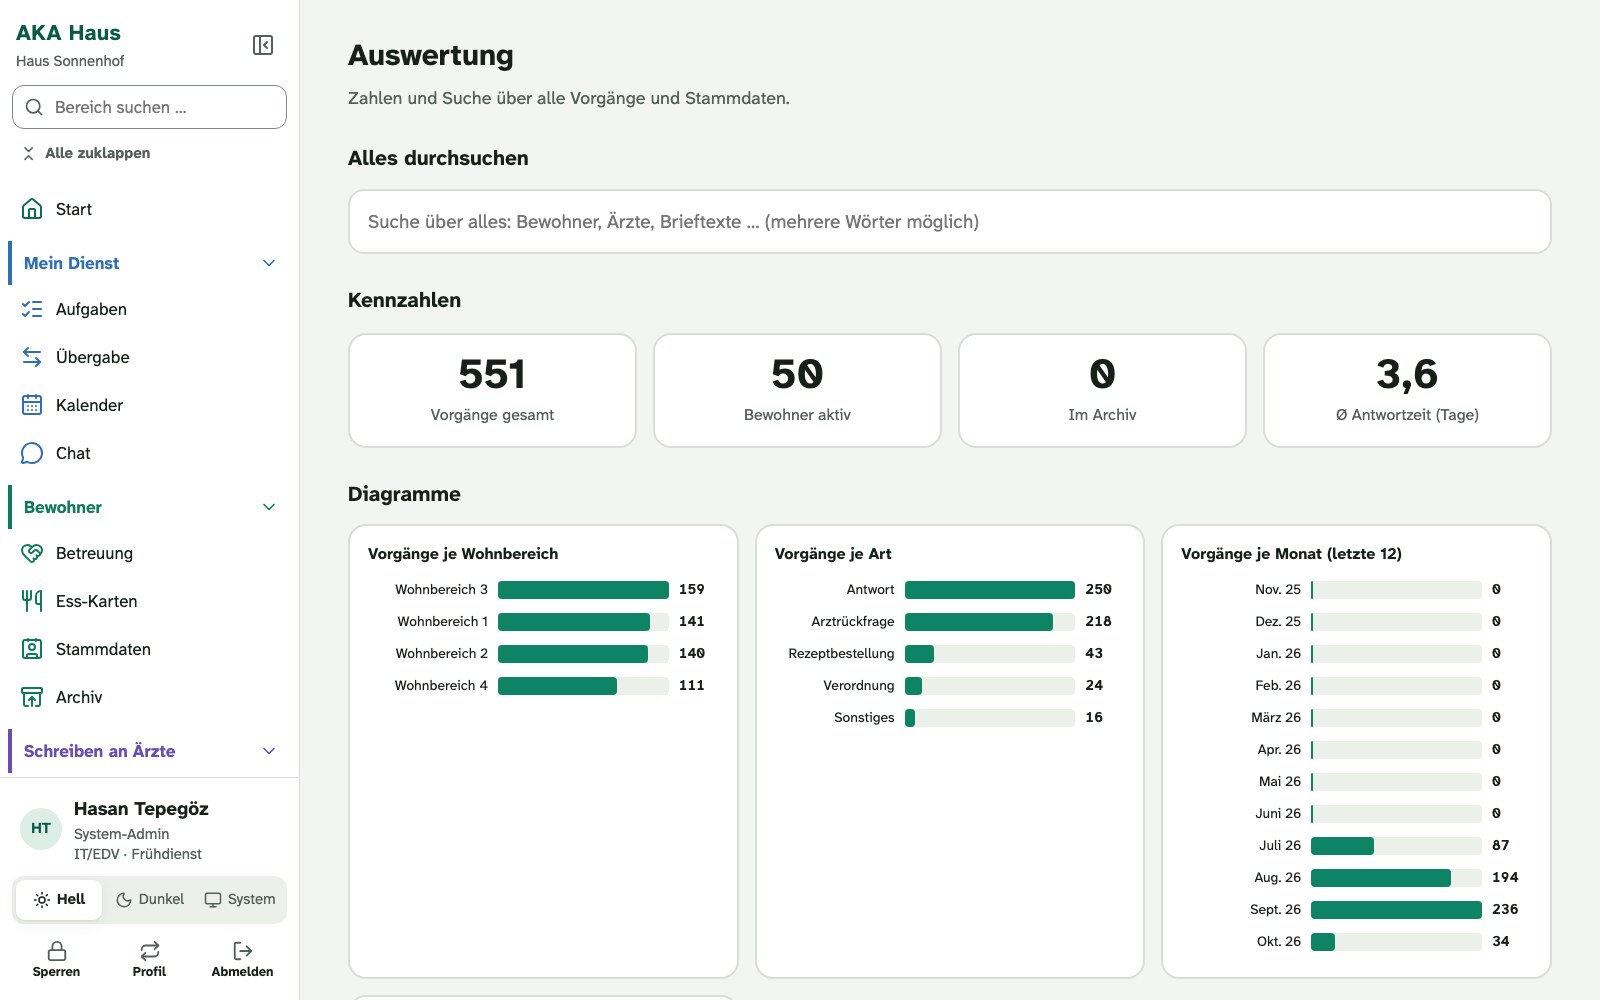Switch theme to System
The image size is (1600, 1000).
(x=240, y=899)
